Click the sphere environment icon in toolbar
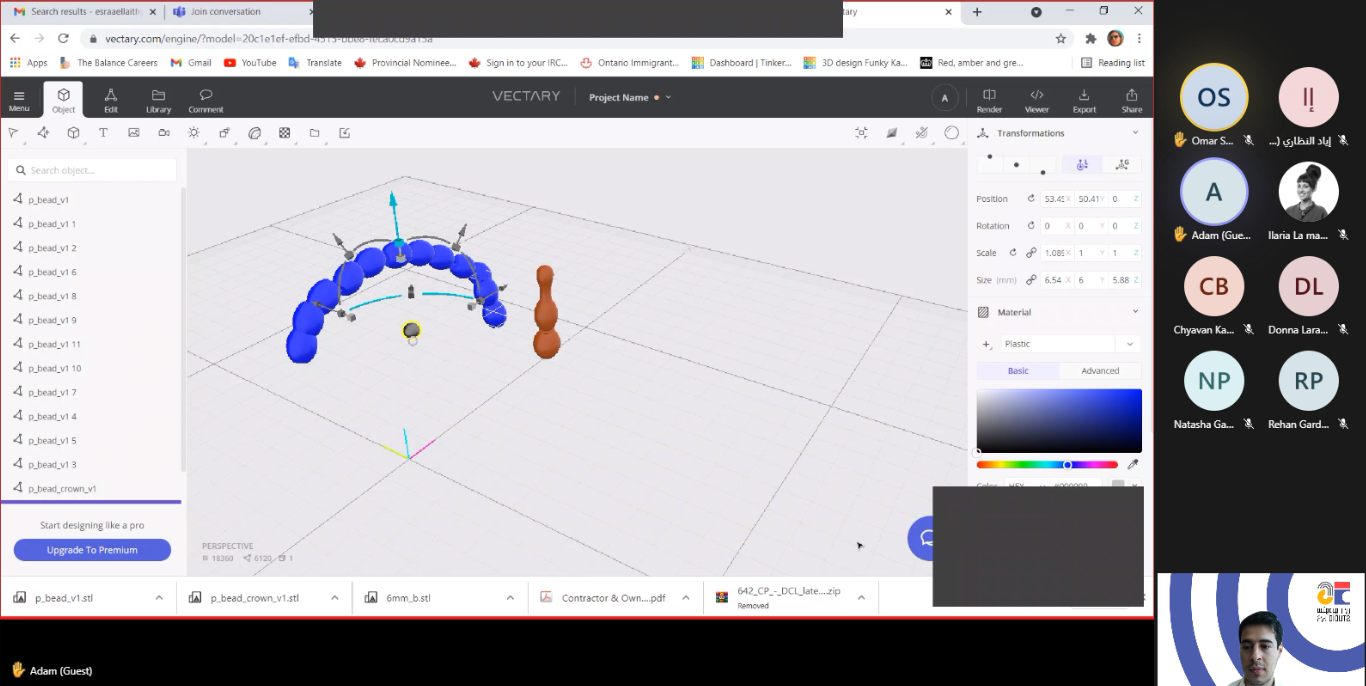1366x686 pixels. (x=952, y=132)
